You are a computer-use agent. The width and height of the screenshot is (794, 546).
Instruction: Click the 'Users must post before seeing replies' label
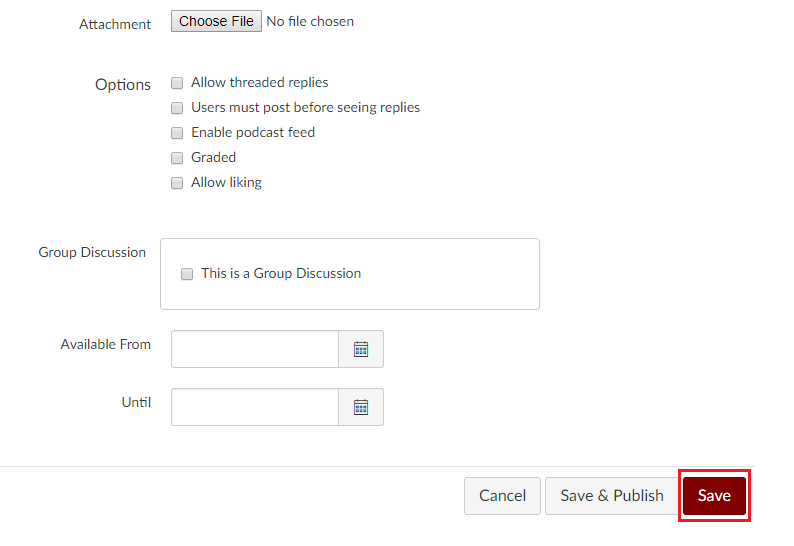coord(305,107)
